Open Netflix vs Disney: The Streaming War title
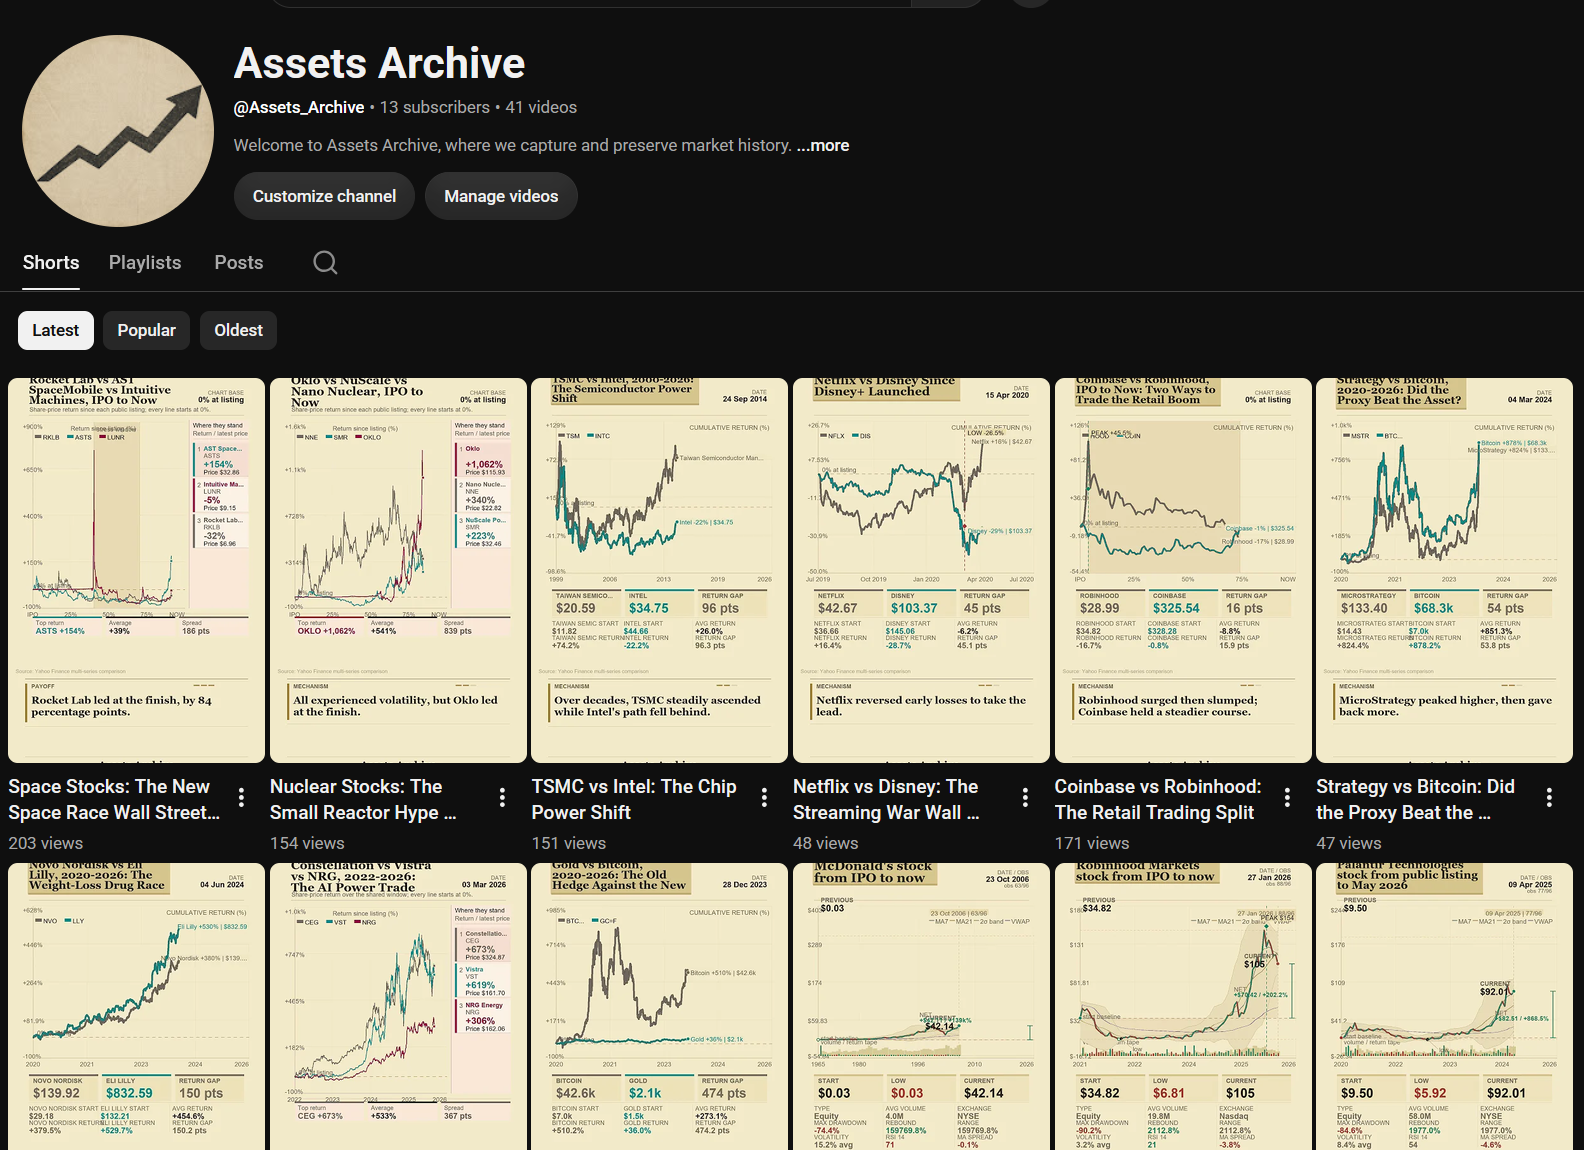 (x=886, y=800)
